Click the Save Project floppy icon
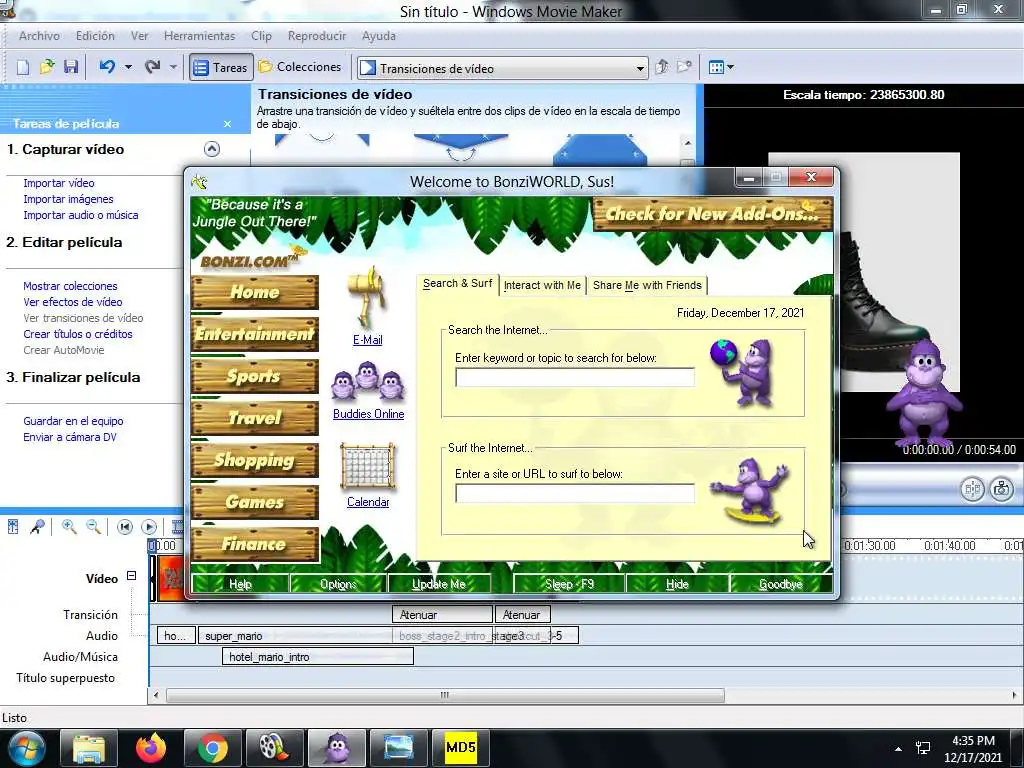Image resolution: width=1024 pixels, height=768 pixels. [71, 67]
